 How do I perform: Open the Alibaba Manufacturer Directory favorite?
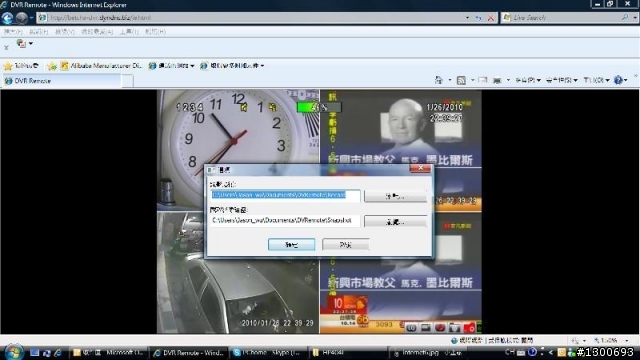101,66
